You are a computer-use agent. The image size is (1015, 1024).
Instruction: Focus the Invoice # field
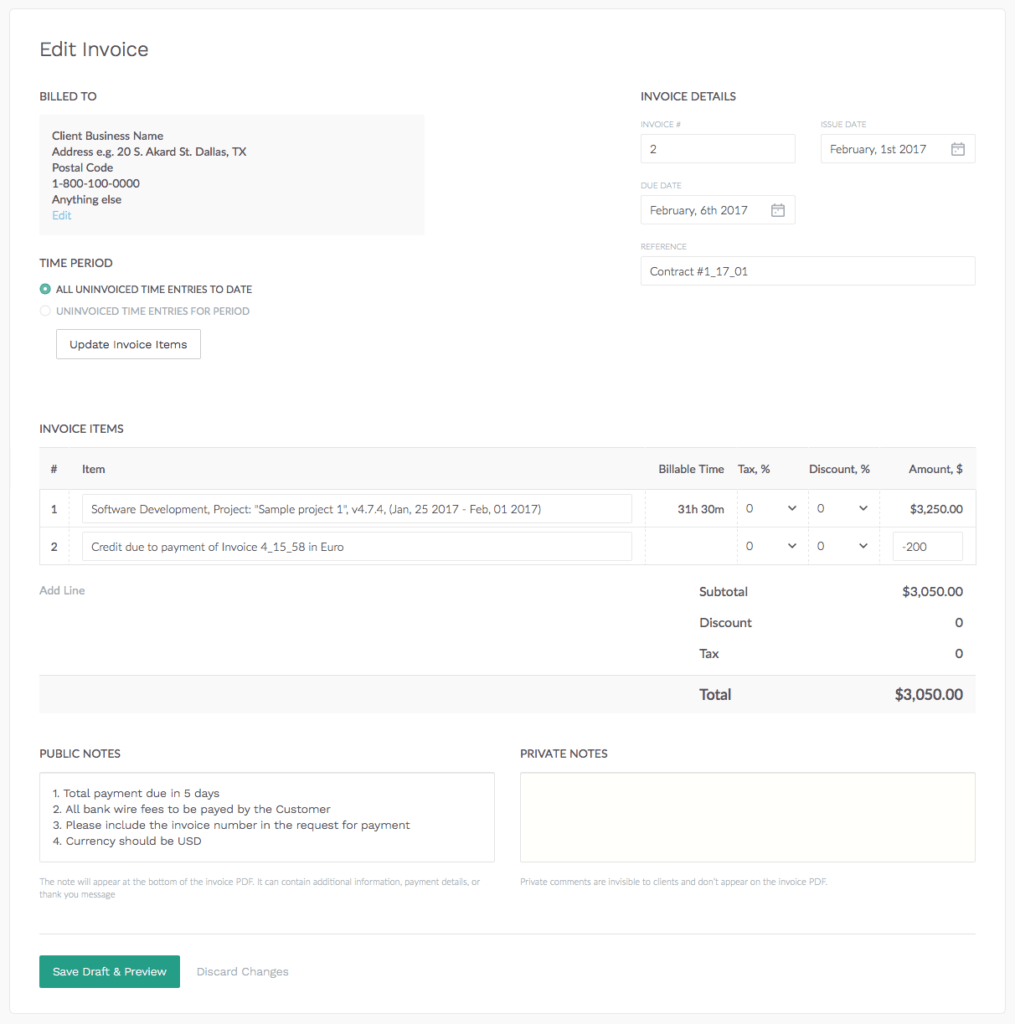click(718, 148)
